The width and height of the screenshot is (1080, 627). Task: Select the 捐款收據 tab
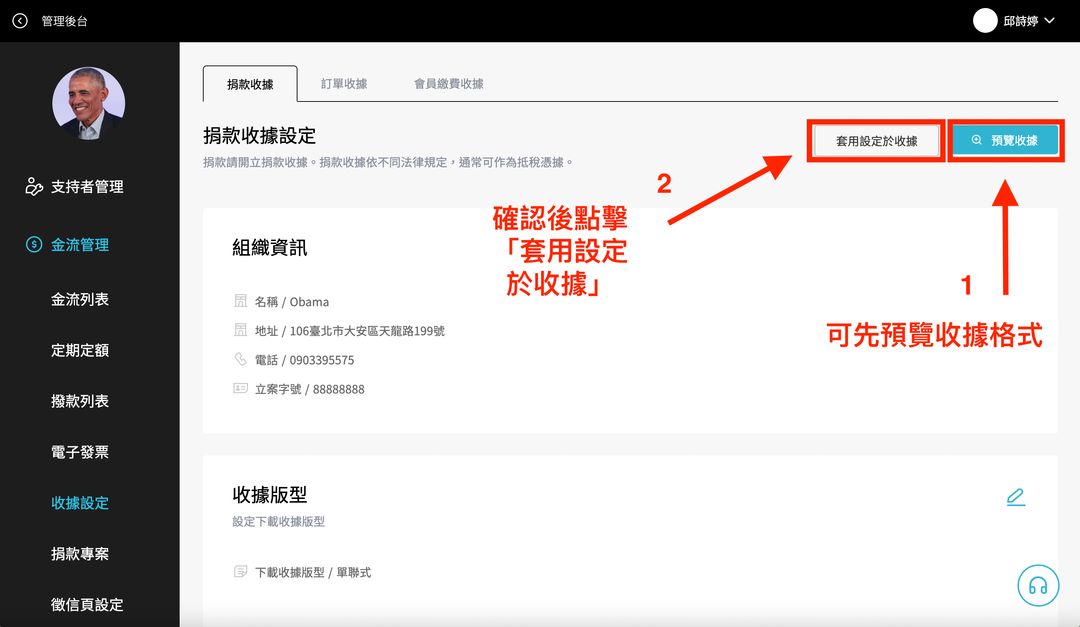click(250, 84)
